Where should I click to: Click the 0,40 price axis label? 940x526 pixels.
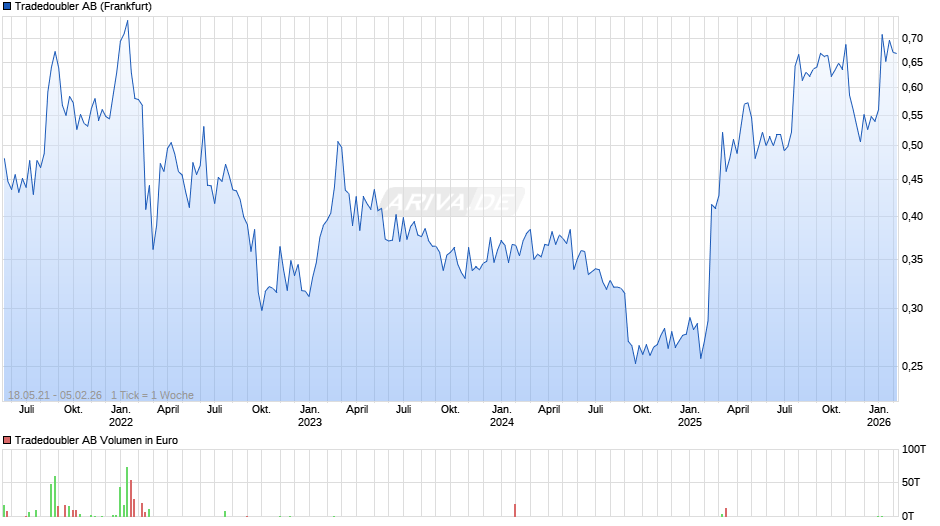(912, 216)
